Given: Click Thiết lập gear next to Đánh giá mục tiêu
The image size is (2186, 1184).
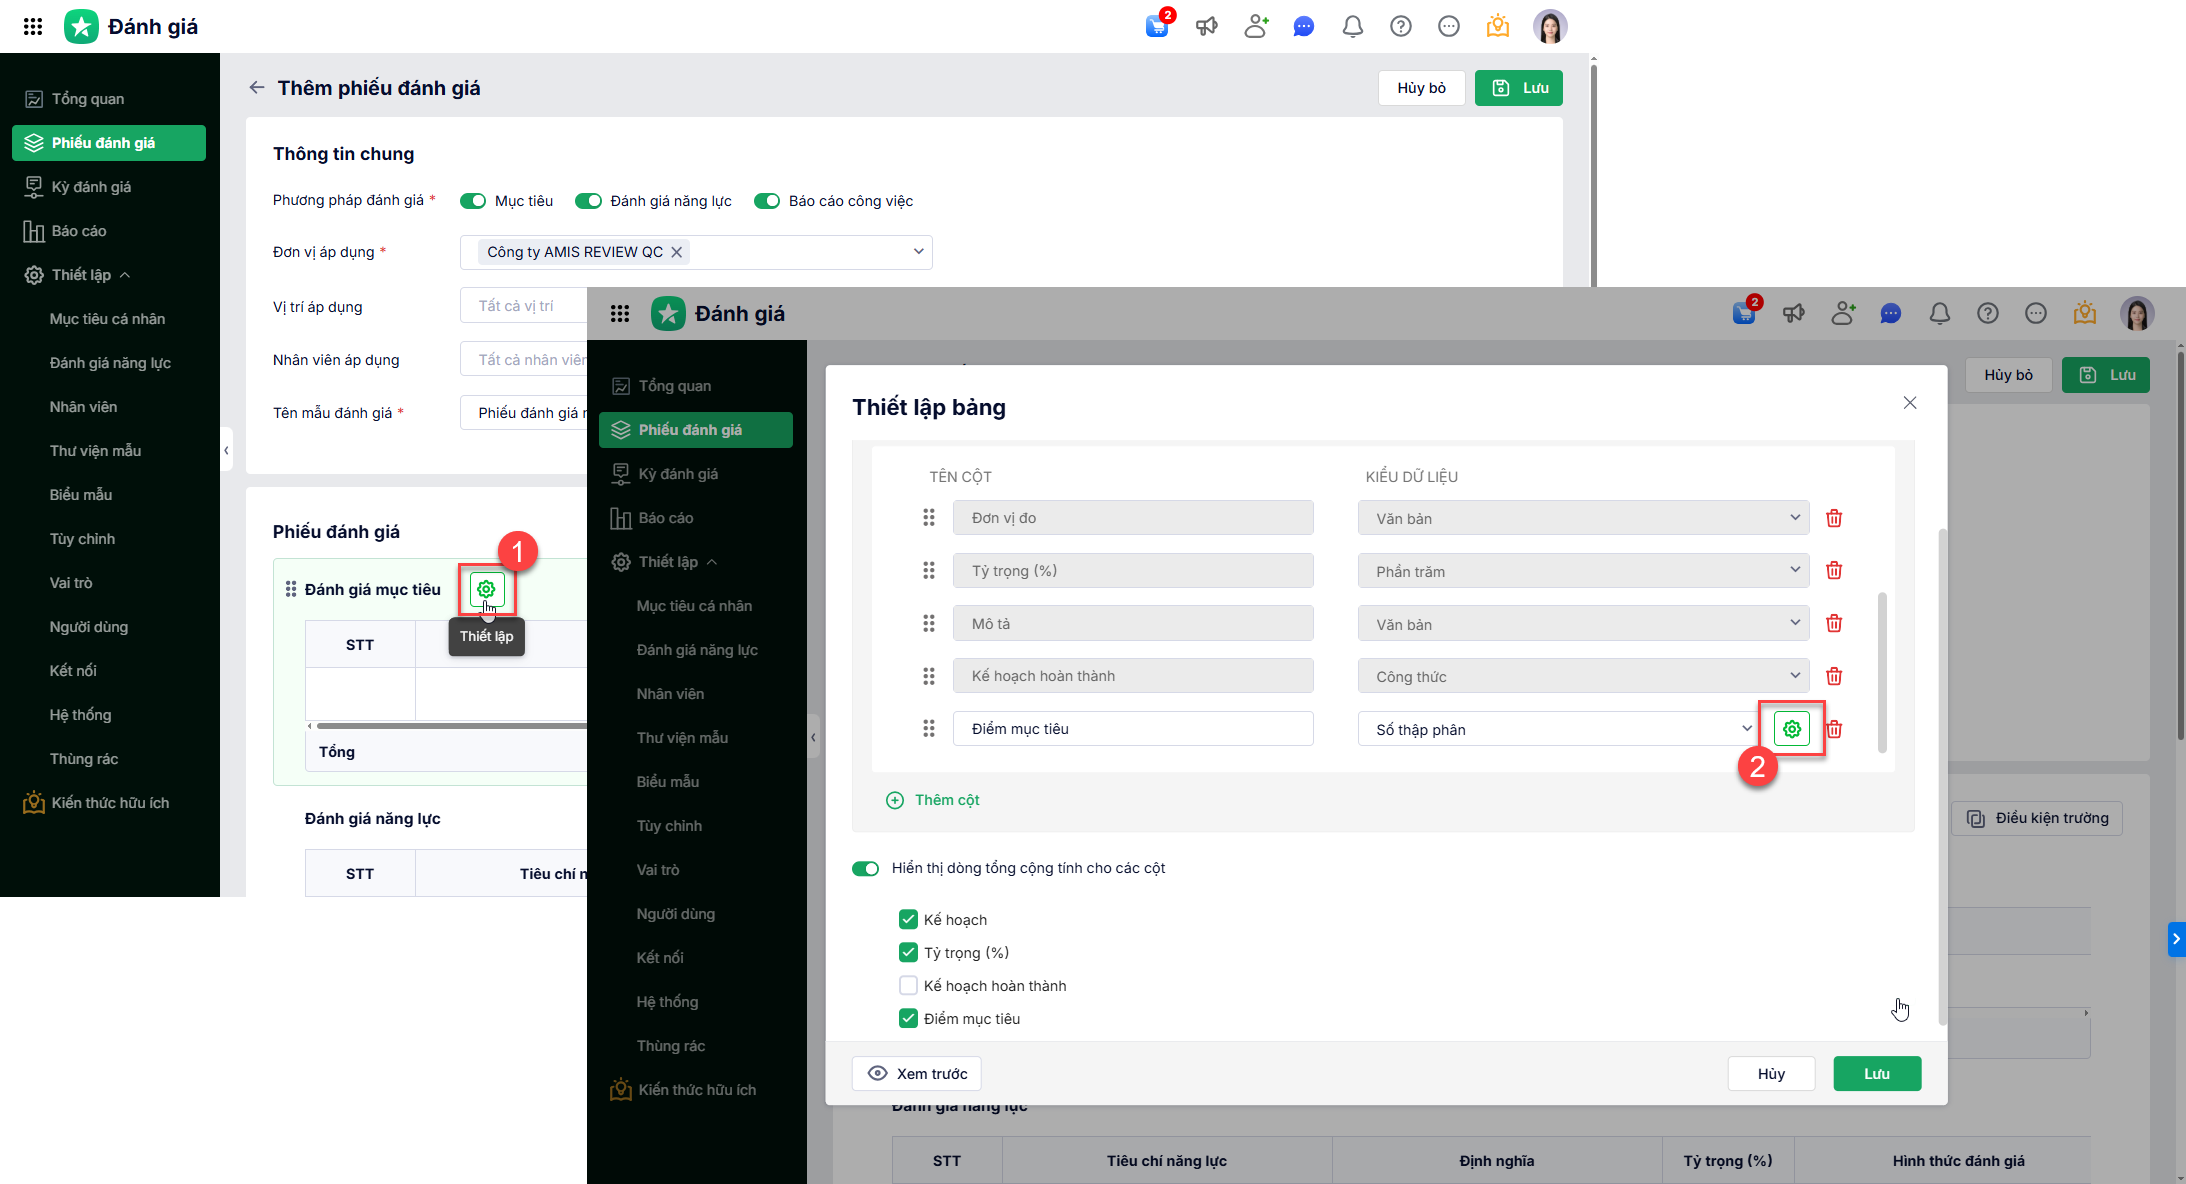Looking at the screenshot, I should [486, 589].
